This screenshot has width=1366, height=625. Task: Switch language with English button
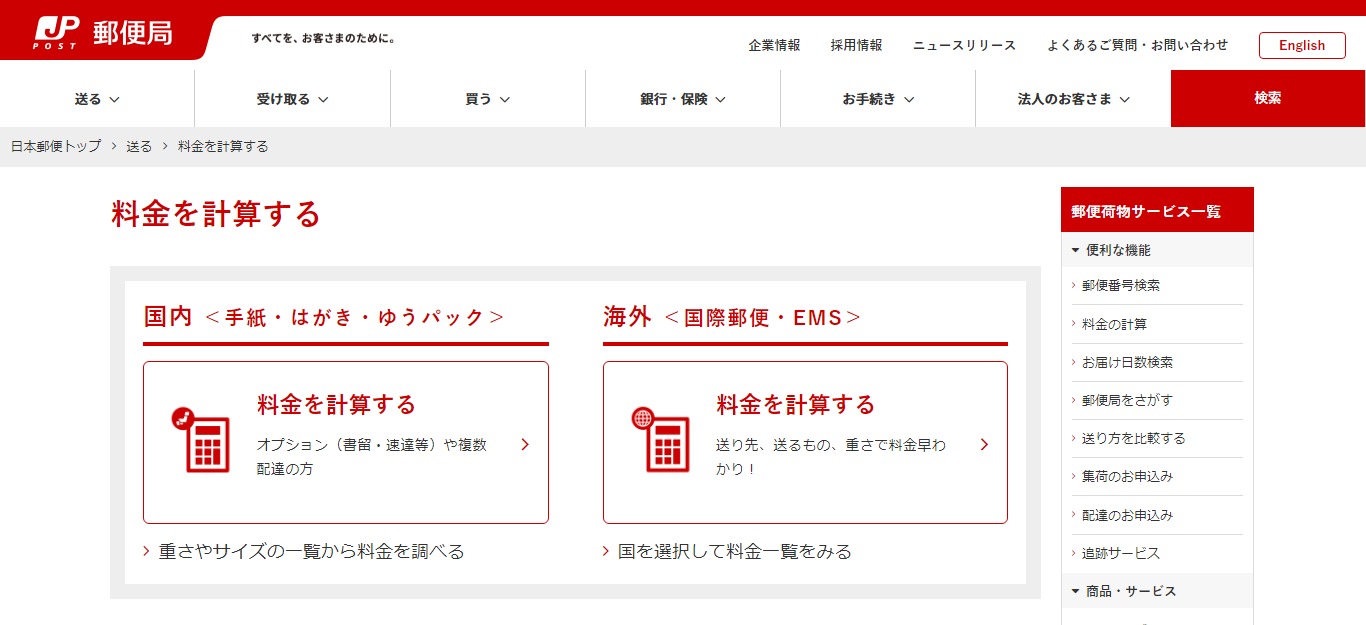point(1302,45)
